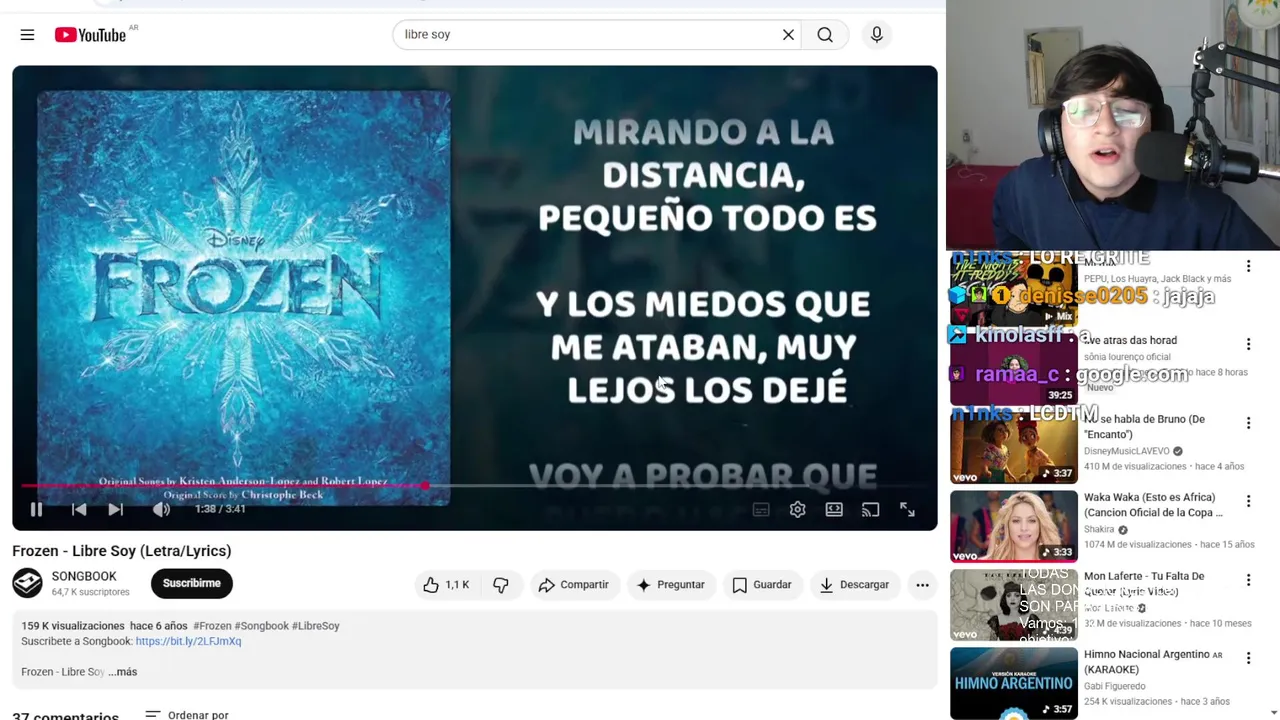The height and width of the screenshot is (720, 1280).
Task: Open the Mon Laferte video thumbnail
Action: point(1014,605)
